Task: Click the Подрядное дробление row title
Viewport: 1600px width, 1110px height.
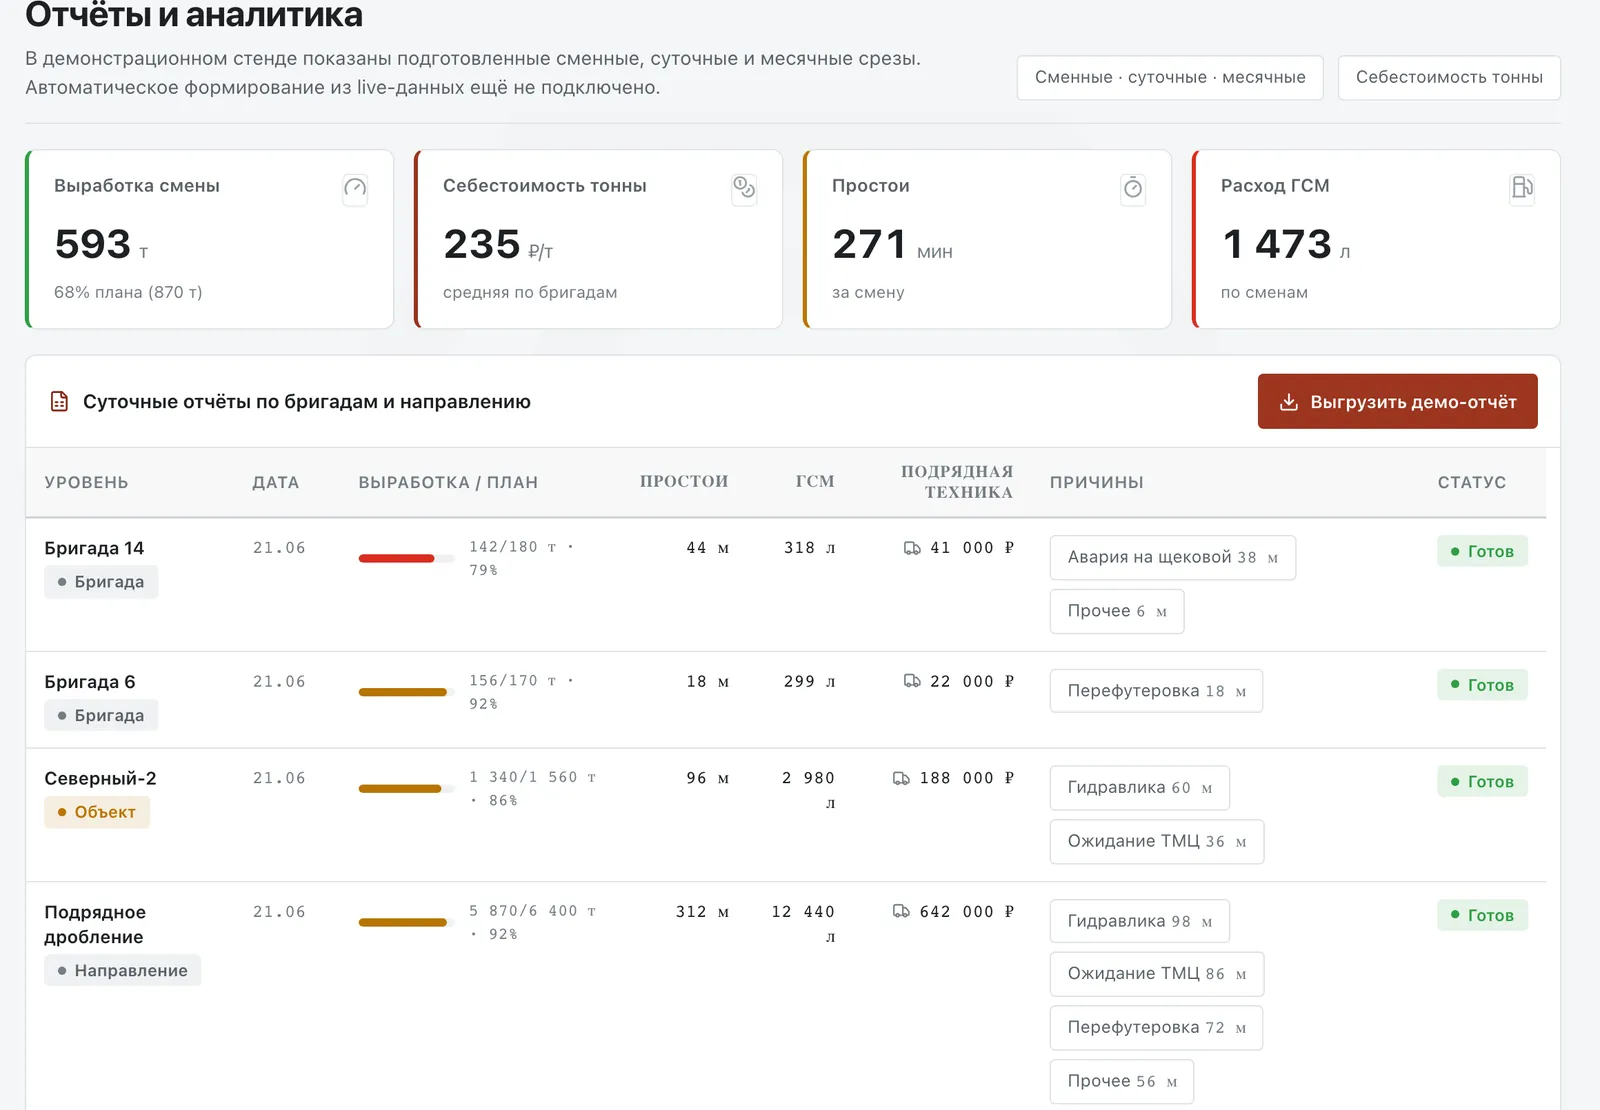Action: (x=95, y=924)
